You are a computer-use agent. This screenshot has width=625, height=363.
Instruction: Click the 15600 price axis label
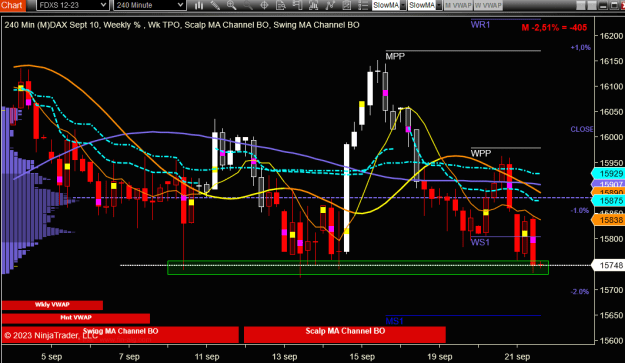point(611,341)
